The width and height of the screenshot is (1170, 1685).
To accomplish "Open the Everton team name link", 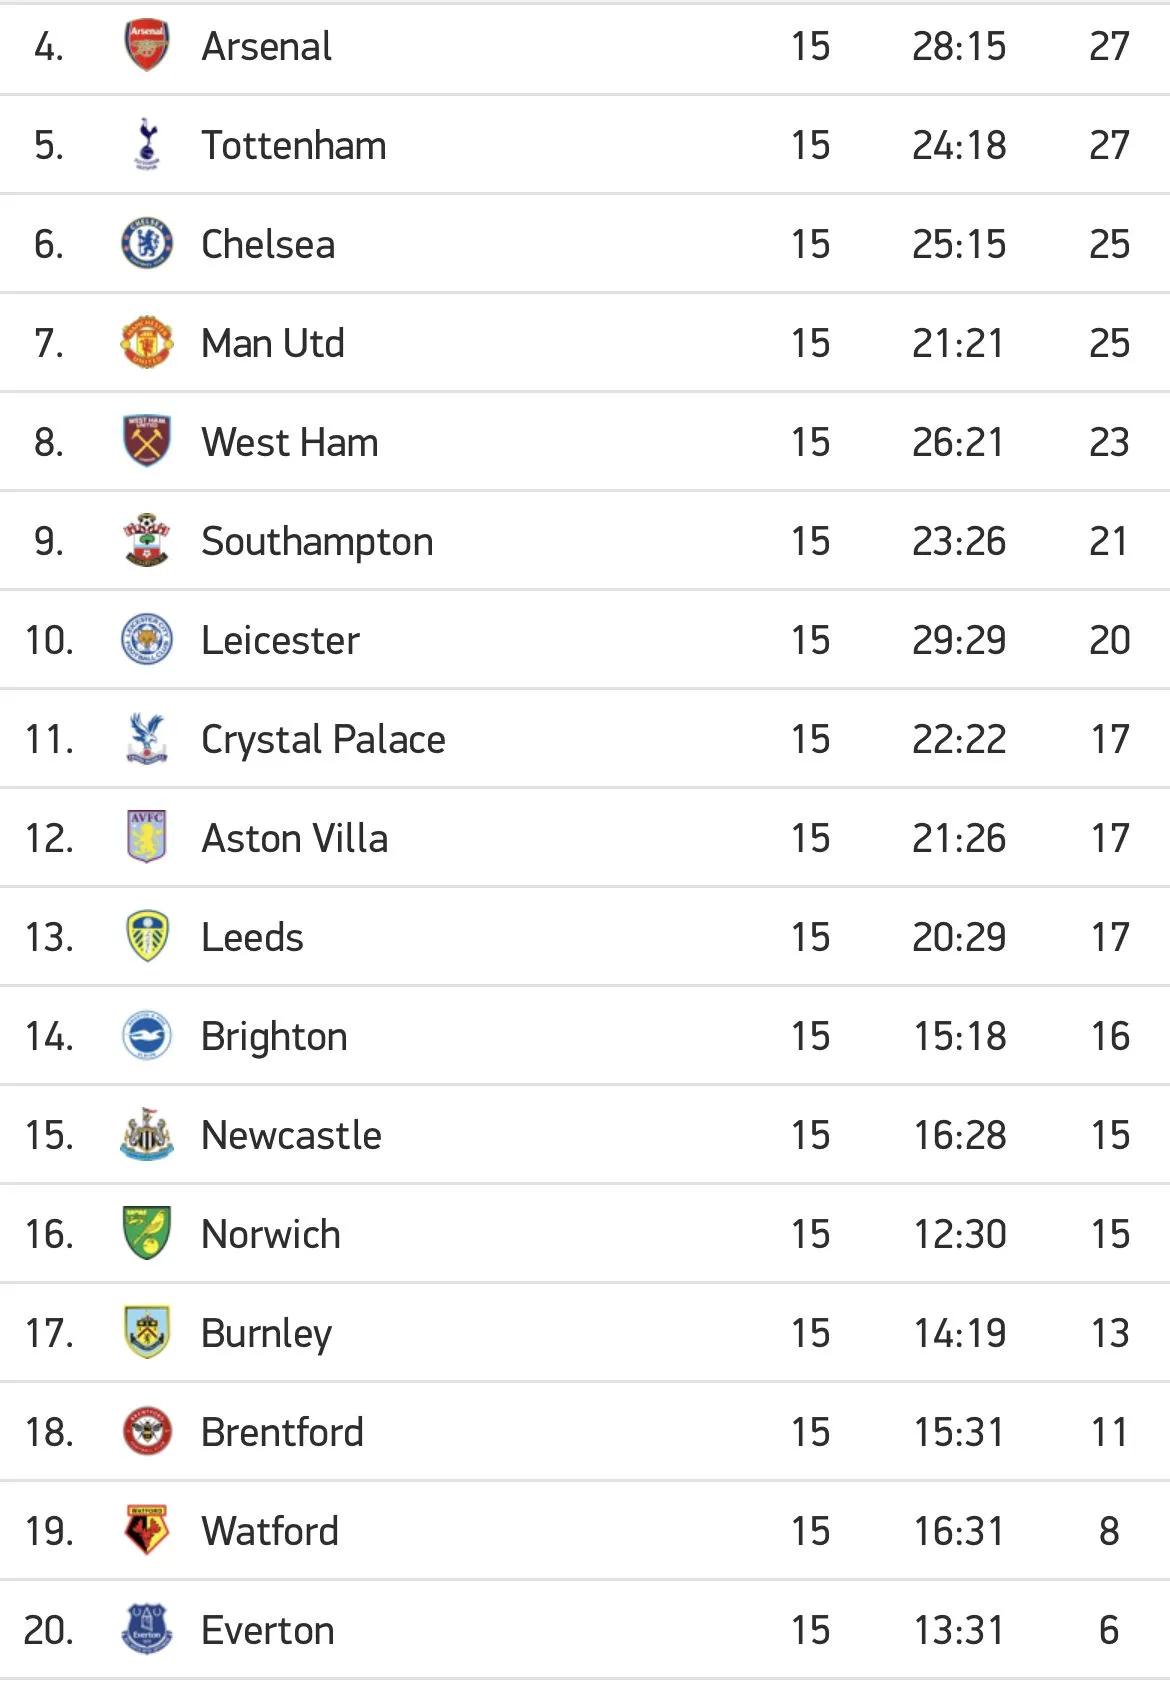I will coord(268,1630).
